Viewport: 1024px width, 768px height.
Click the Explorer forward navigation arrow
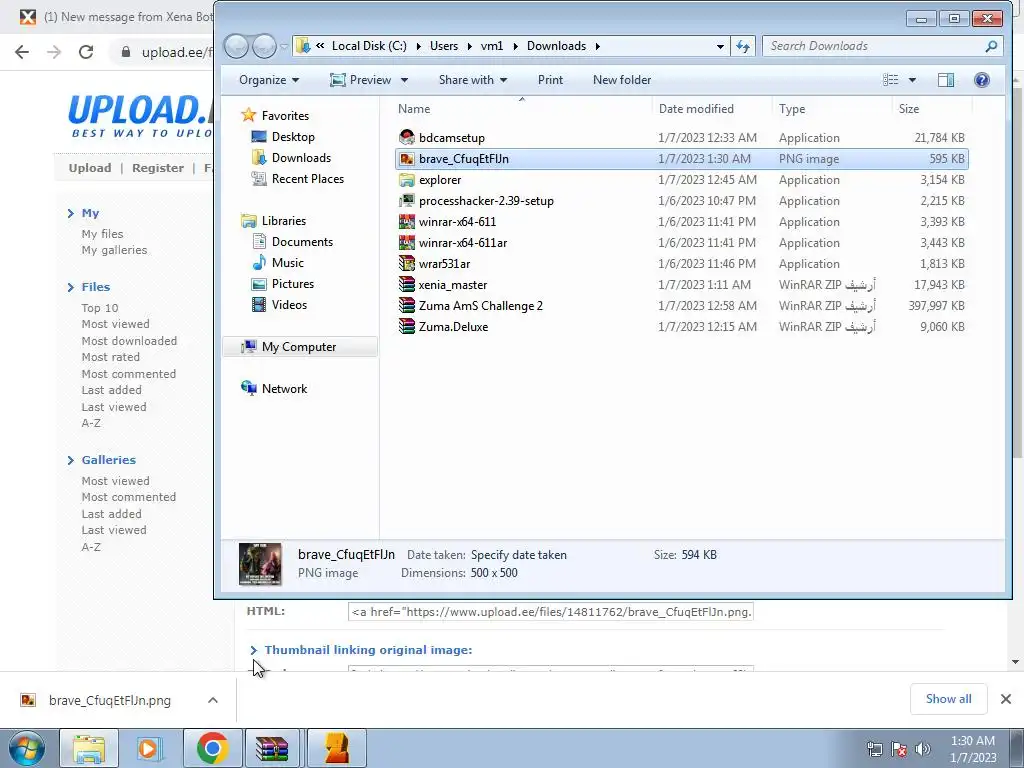[x=264, y=46]
